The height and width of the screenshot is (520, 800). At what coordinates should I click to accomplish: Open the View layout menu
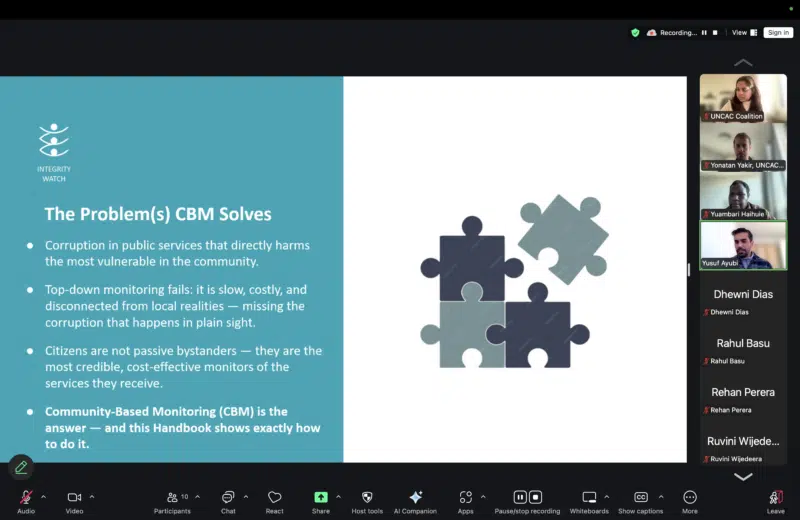pyautogui.click(x=744, y=32)
